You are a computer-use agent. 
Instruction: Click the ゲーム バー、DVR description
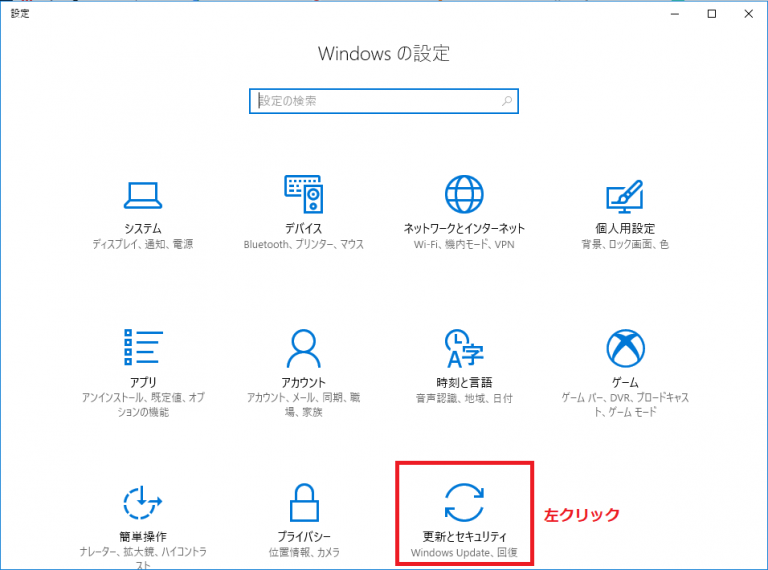click(x=625, y=404)
